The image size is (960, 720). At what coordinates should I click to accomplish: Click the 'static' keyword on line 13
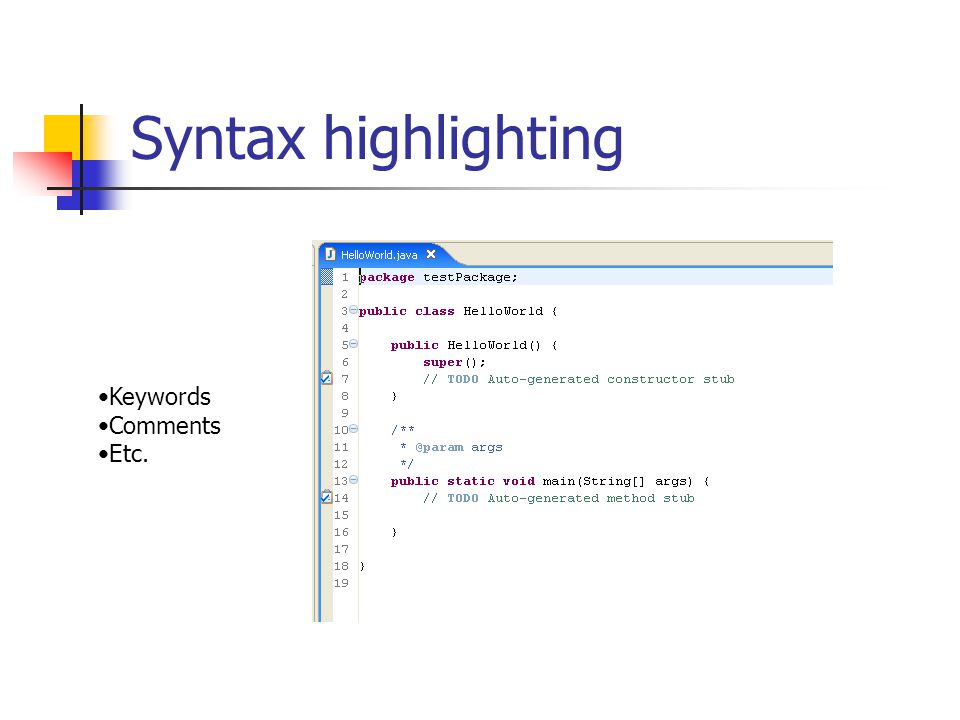pyautogui.click(x=470, y=481)
